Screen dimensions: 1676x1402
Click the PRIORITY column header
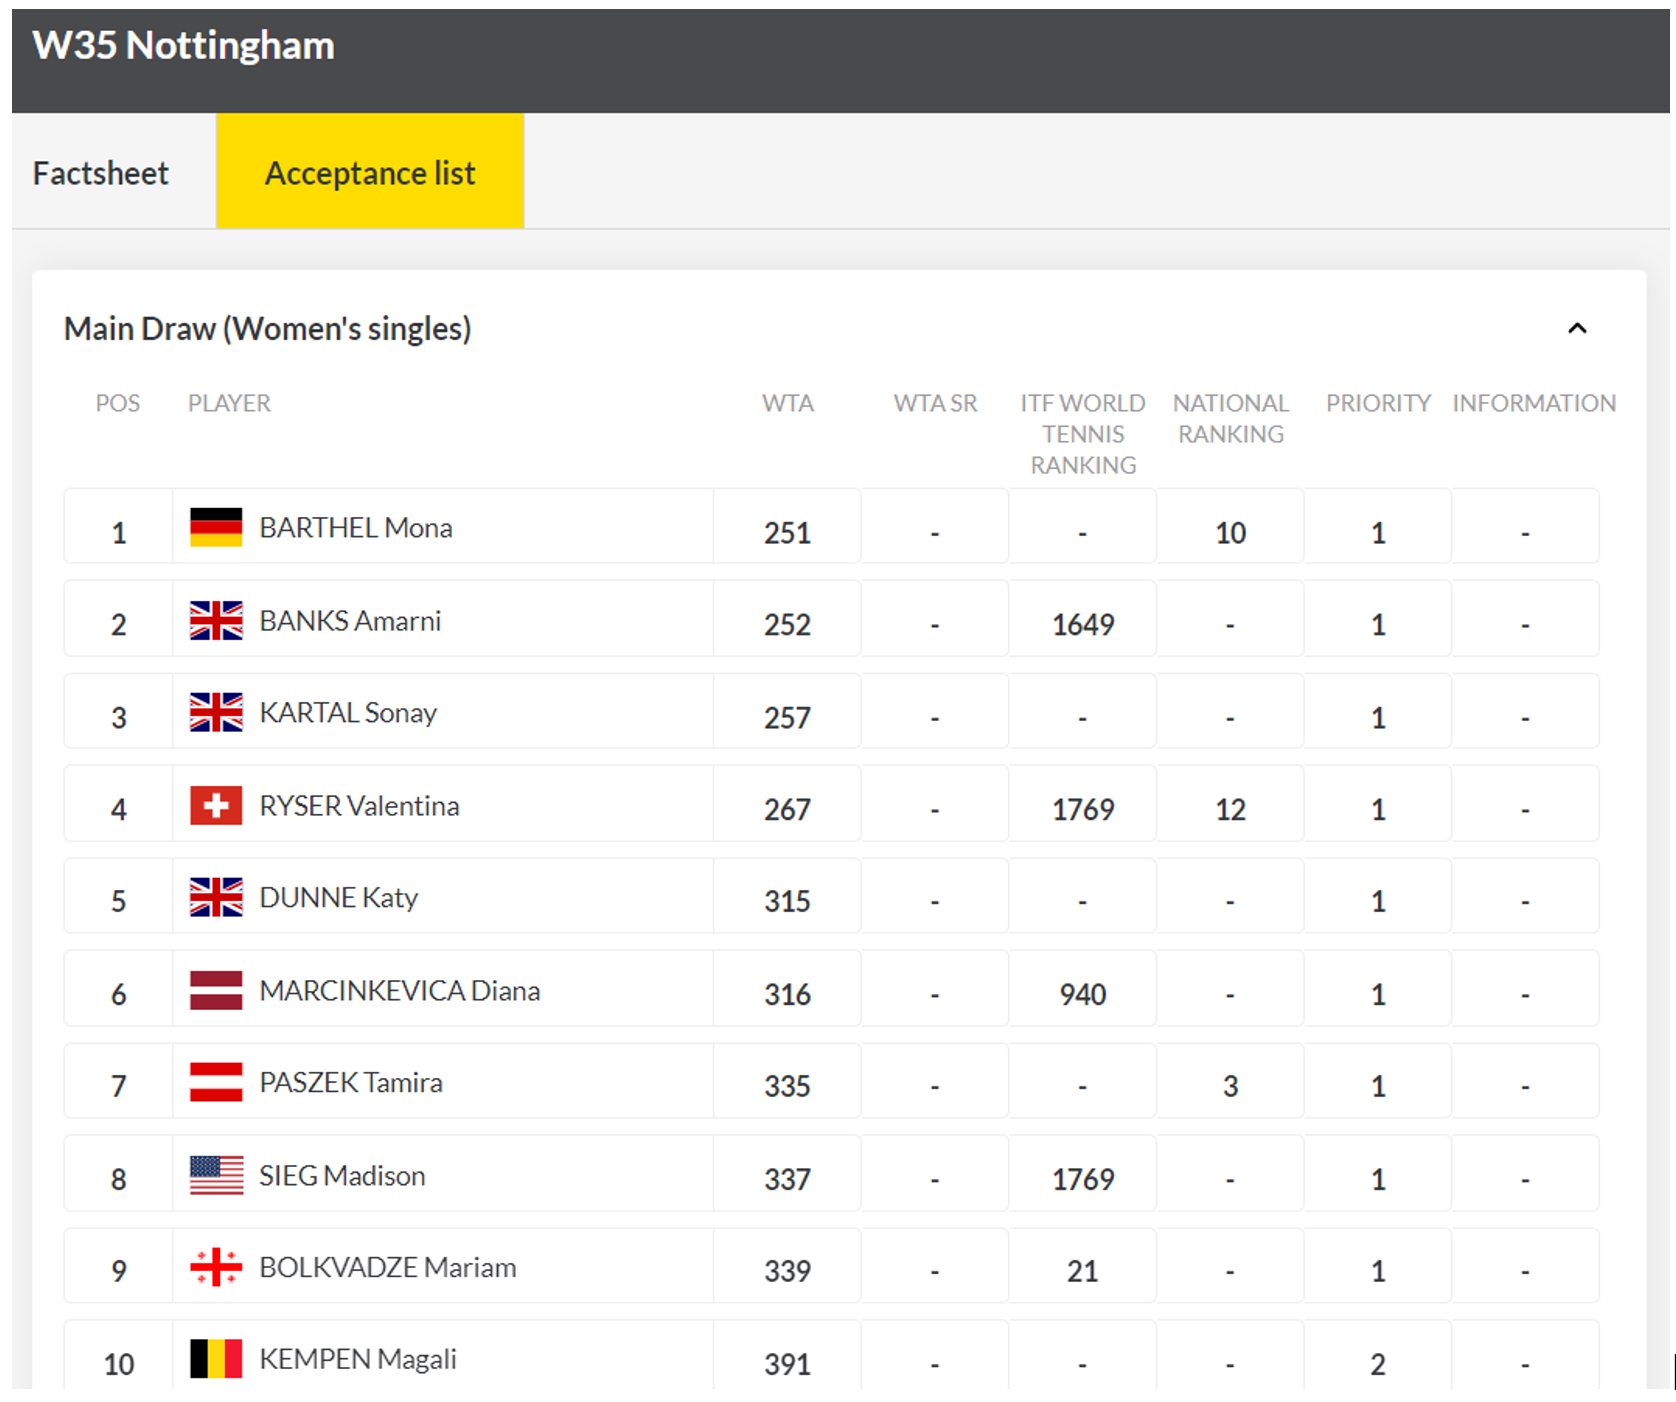click(1378, 403)
